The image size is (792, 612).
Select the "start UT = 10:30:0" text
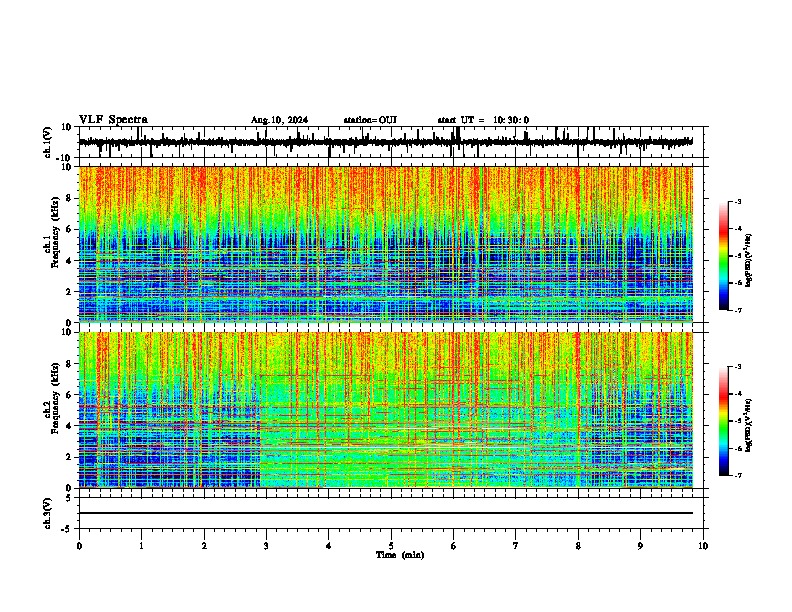tap(483, 120)
